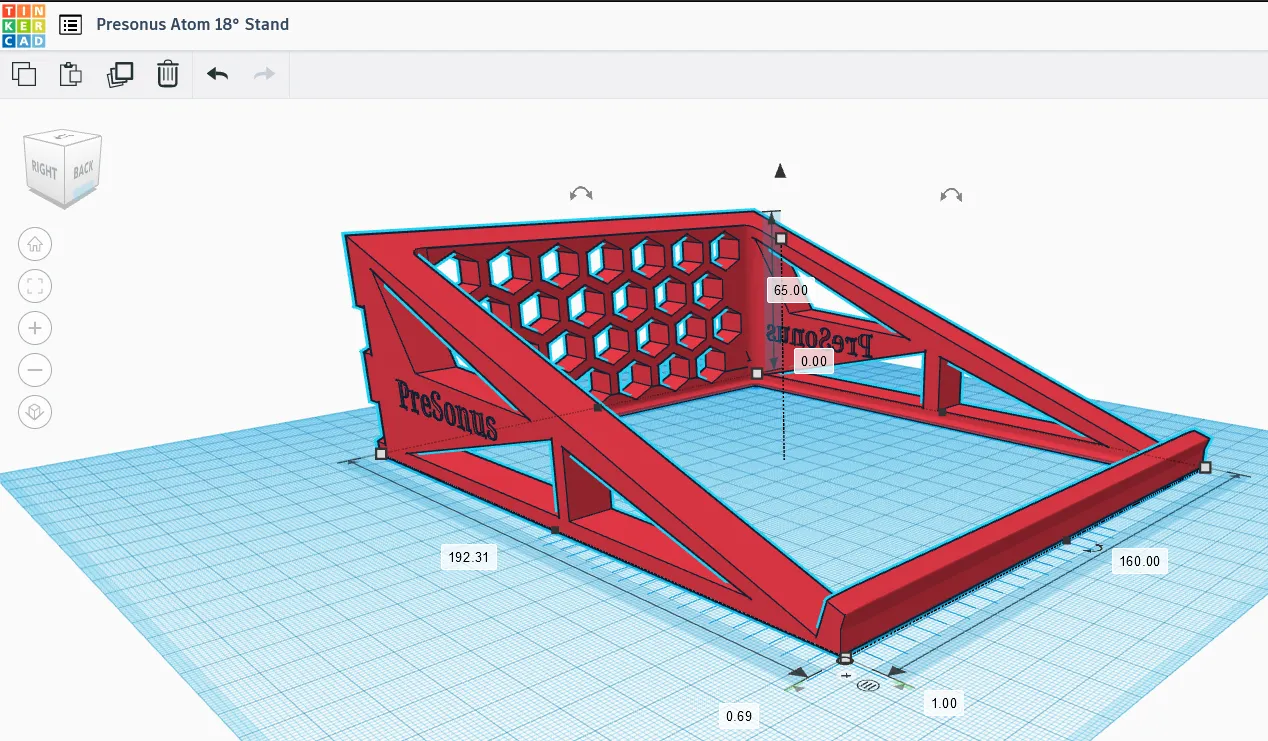Screen dimensions: 1268x741
Task: Click Fit all in view button
Action: [x=35, y=287]
